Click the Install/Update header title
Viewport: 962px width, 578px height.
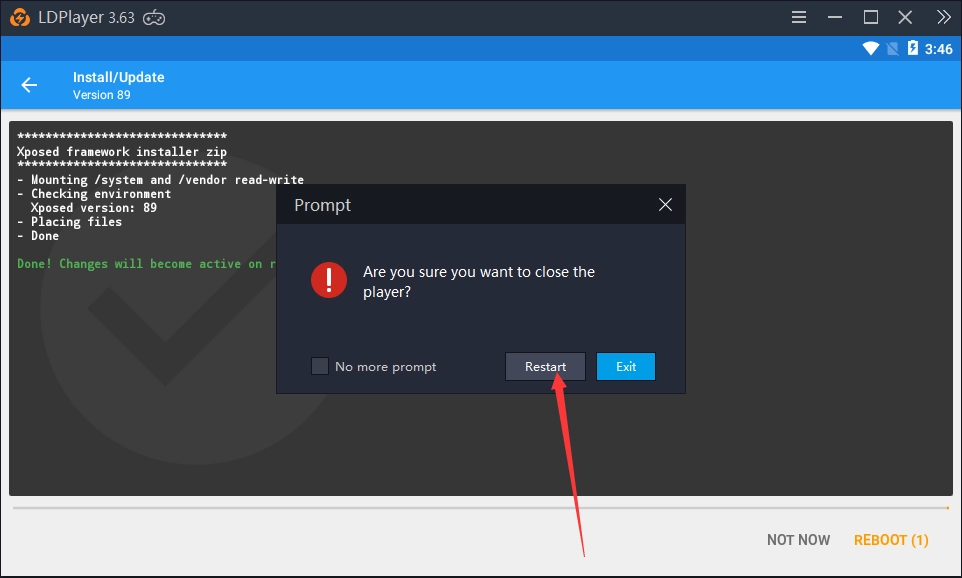117,76
